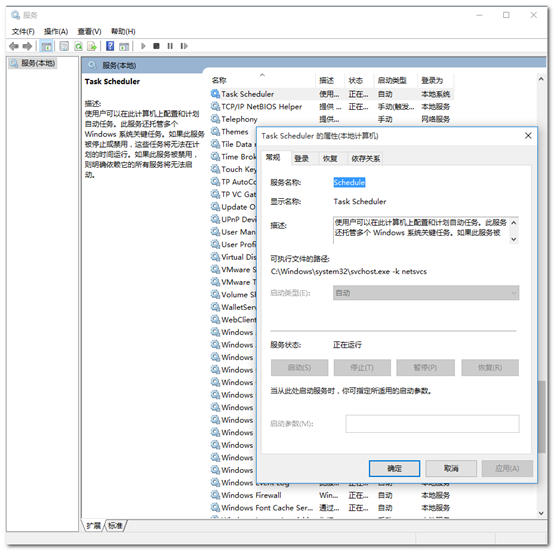Open the 文件(F) menu
This screenshot has width=554, height=551.
[23, 31]
